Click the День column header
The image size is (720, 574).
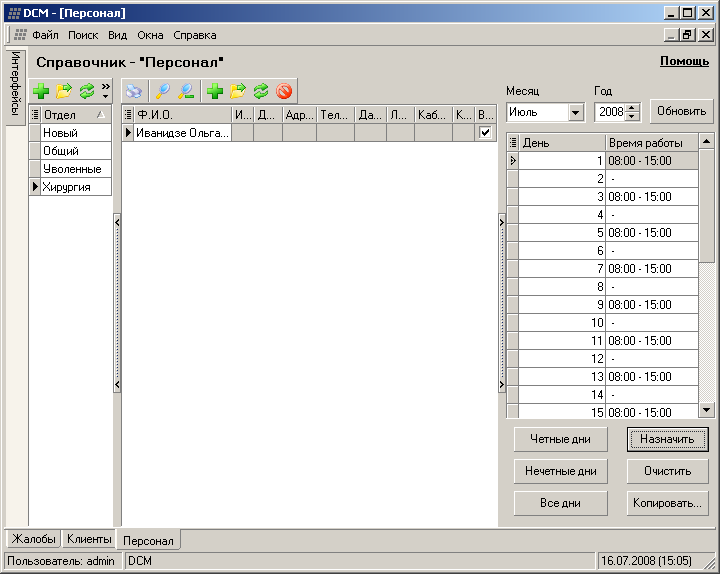coord(562,143)
